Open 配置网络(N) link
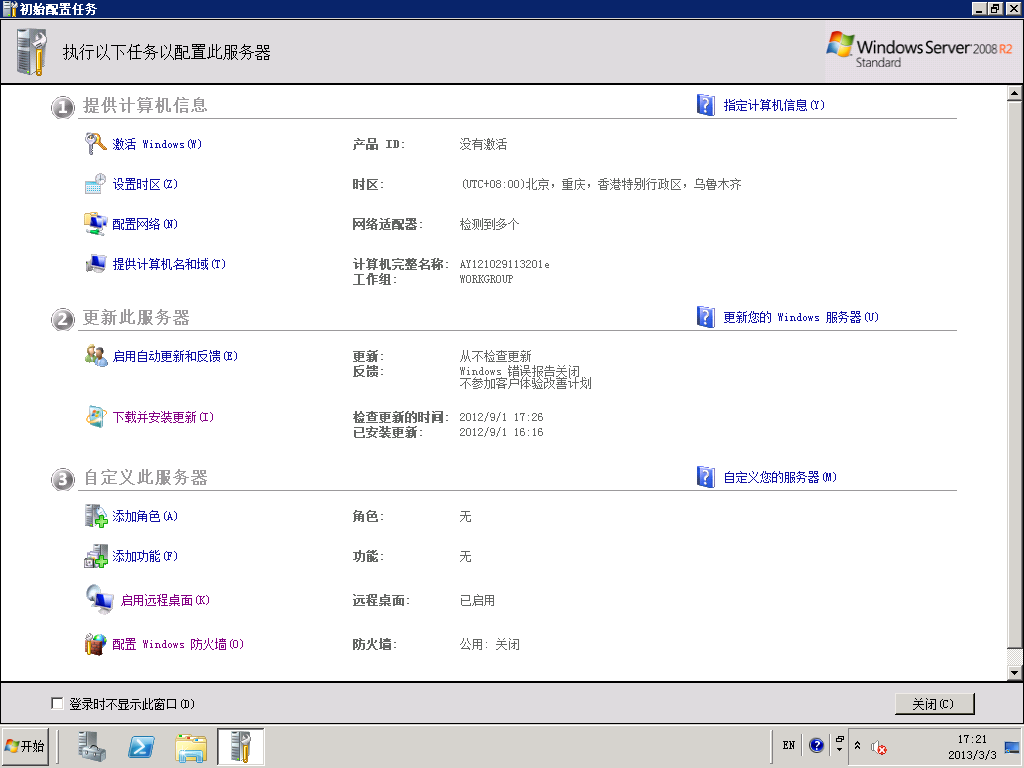Viewport: 1024px width, 768px height. [145, 224]
